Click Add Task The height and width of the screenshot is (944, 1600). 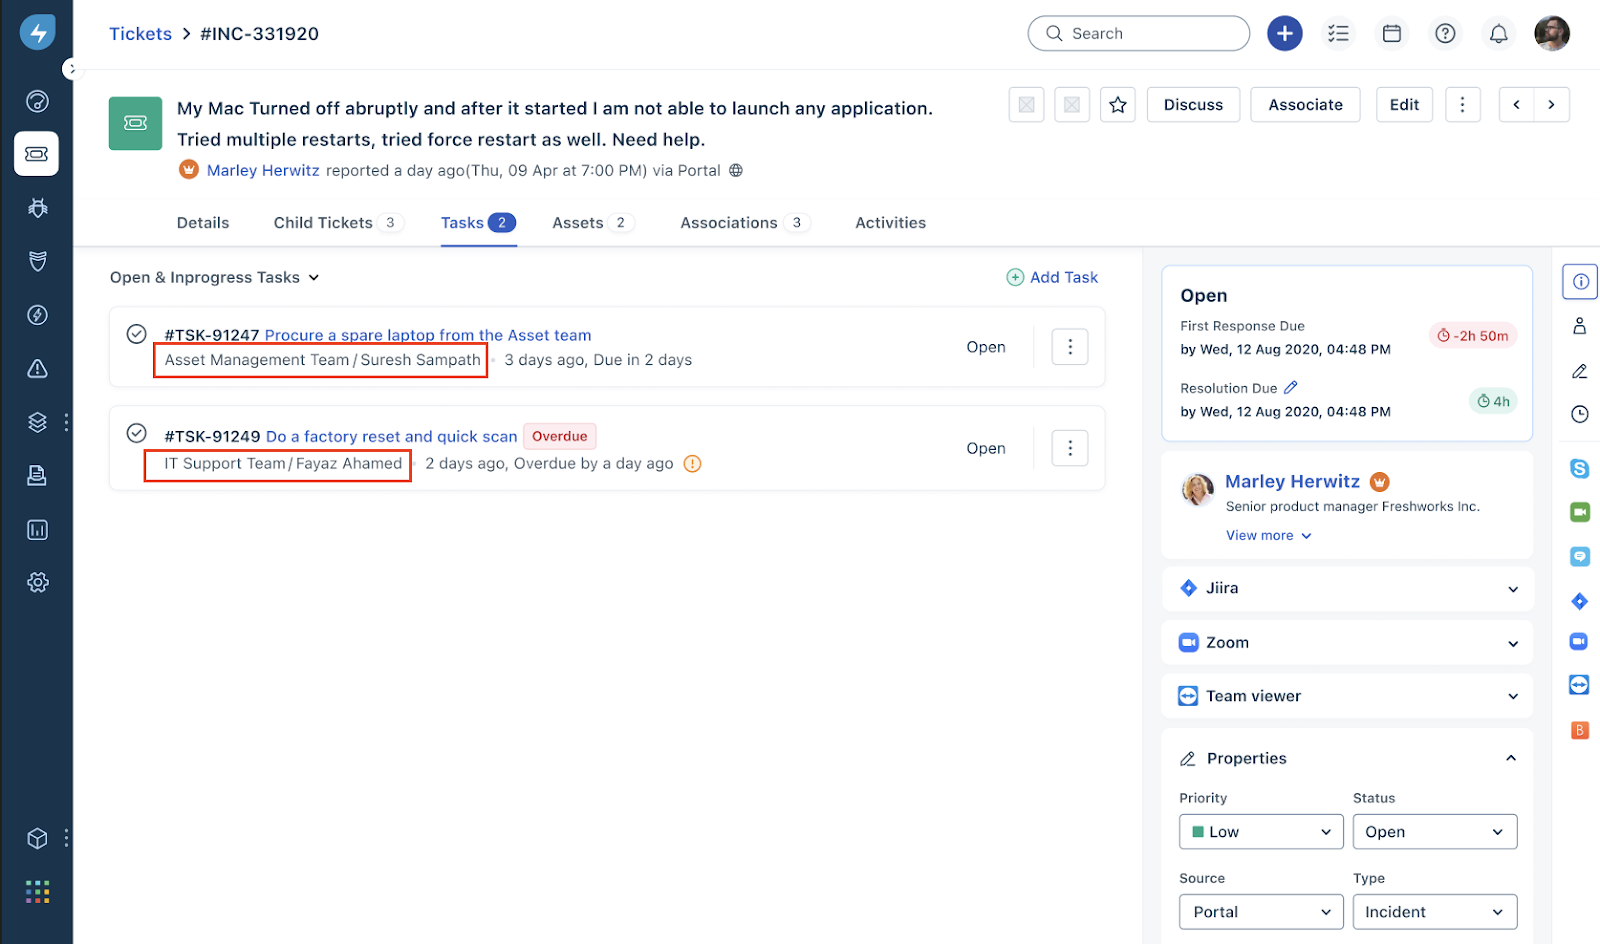[x=1052, y=277]
